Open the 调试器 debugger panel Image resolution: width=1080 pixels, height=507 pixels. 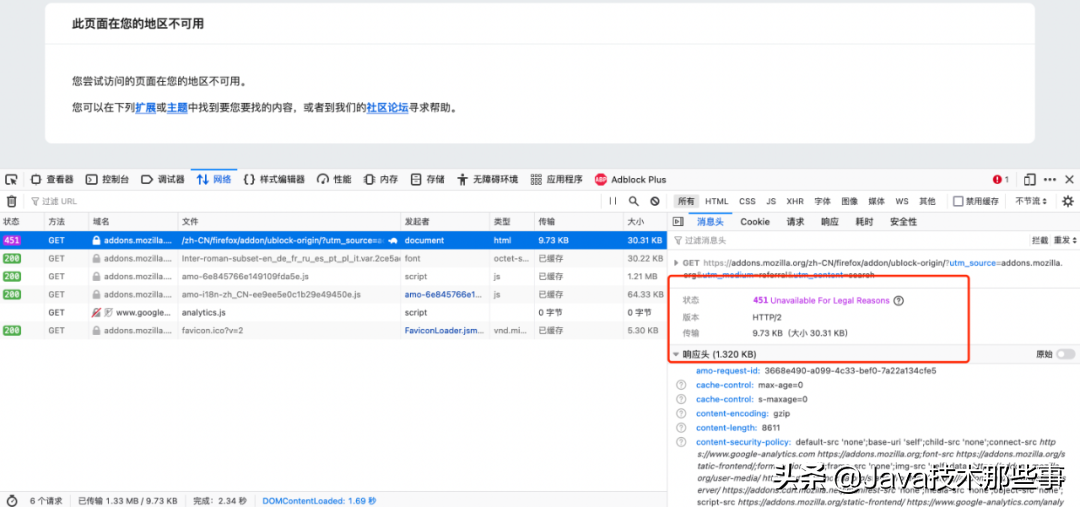pos(163,180)
